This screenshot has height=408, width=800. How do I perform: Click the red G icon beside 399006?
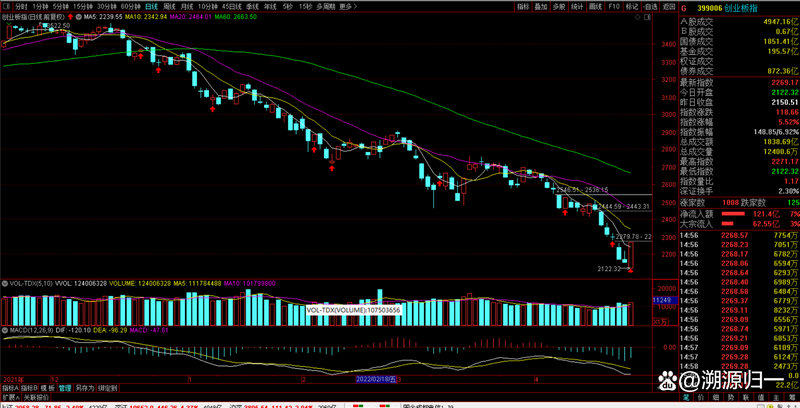[683, 6]
